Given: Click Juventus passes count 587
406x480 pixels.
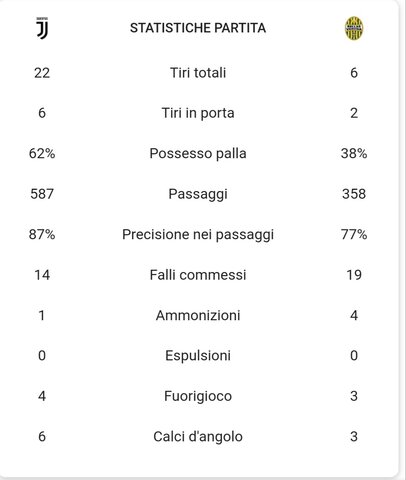Looking at the screenshot, I should tap(42, 194).
